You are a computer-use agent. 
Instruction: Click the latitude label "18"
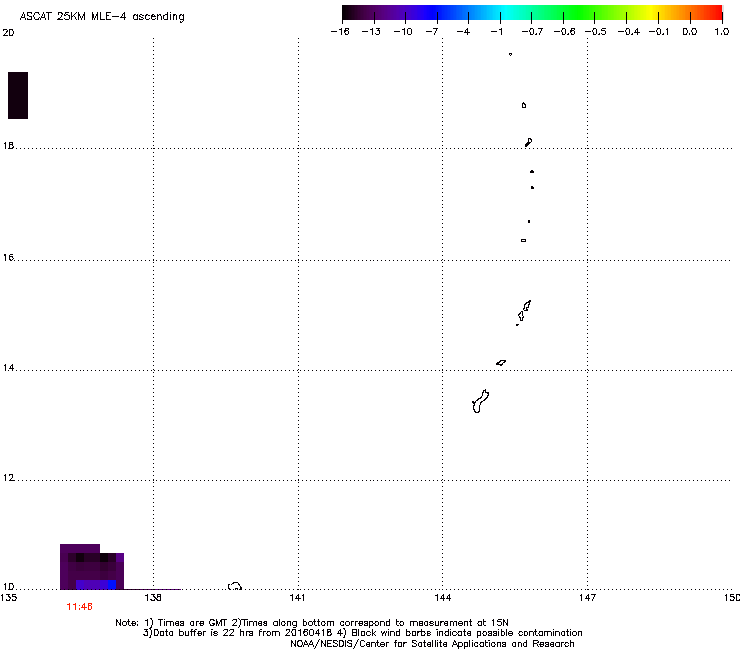(x=8, y=146)
